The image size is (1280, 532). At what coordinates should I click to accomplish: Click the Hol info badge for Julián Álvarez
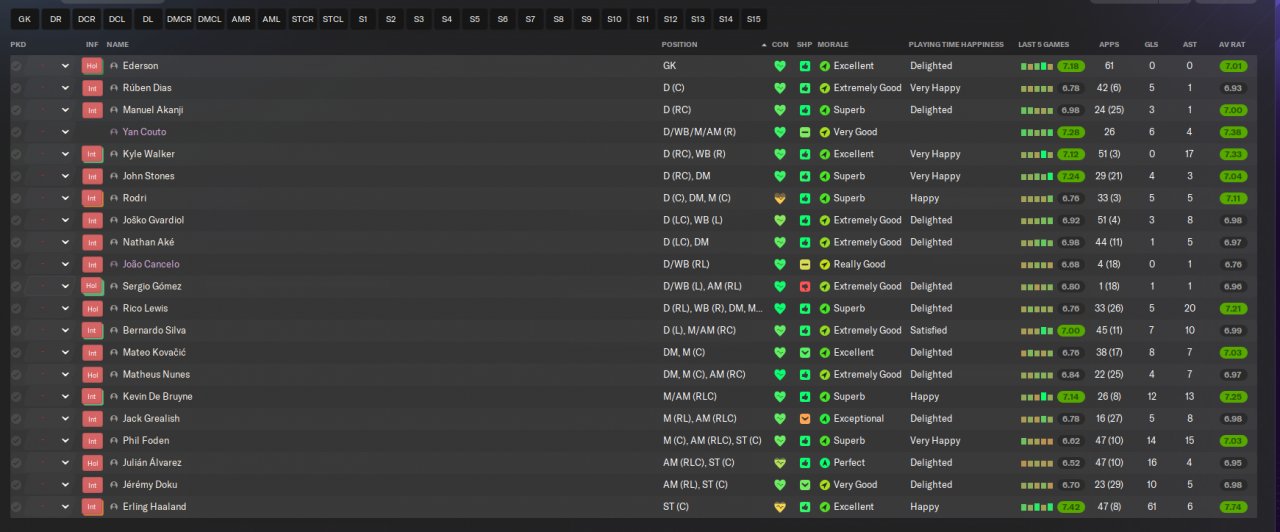[x=93, y=462]
